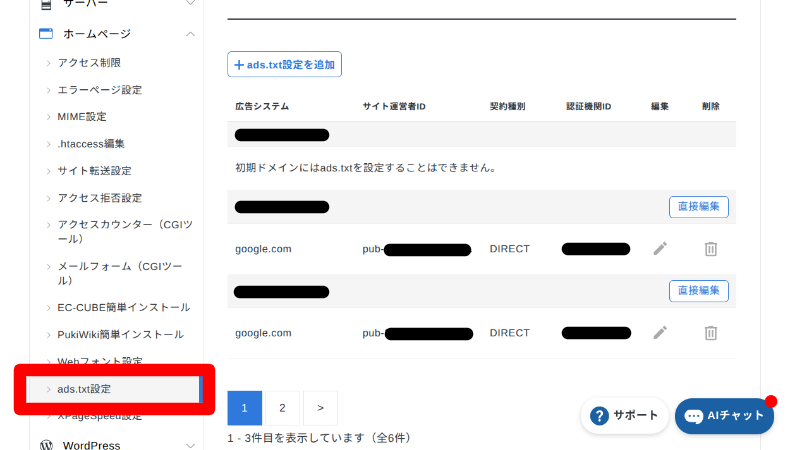This screenshot has height=450, width=790.
Task: Click the サイト運営者ID column header
Action: click(394, 106)
